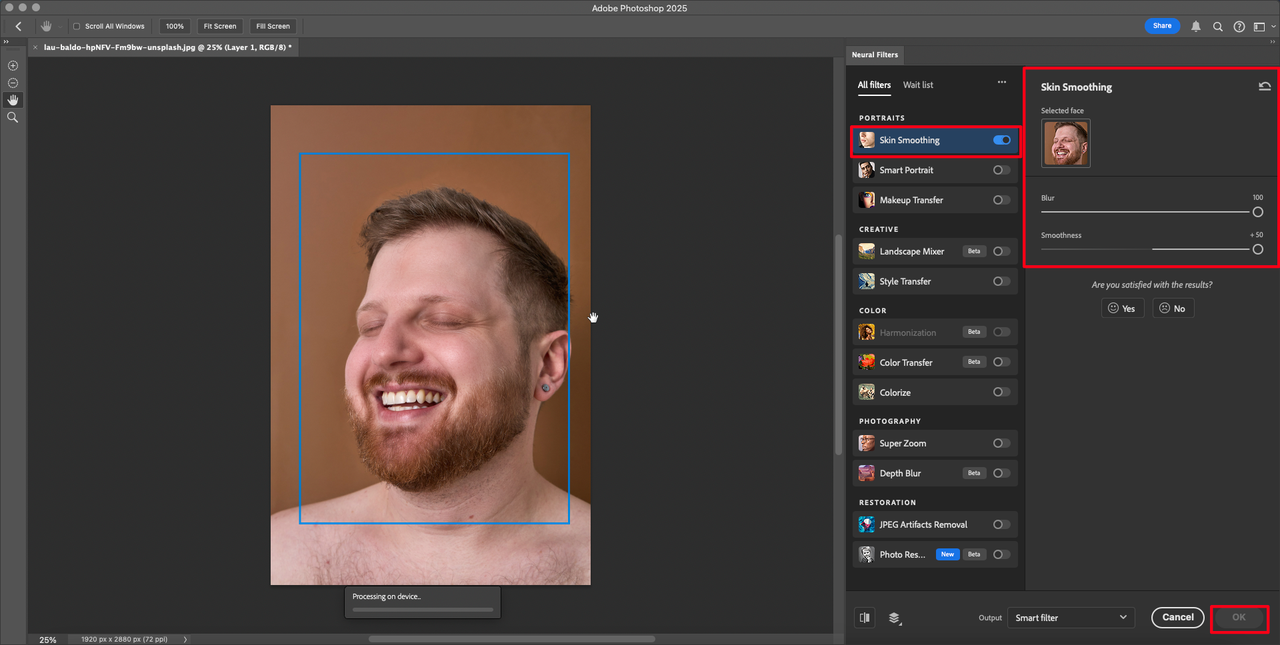This screenshot has width=1280, height=645.
Task: Check the Scroll All Windows checkbox
Action: coord(77,26)
